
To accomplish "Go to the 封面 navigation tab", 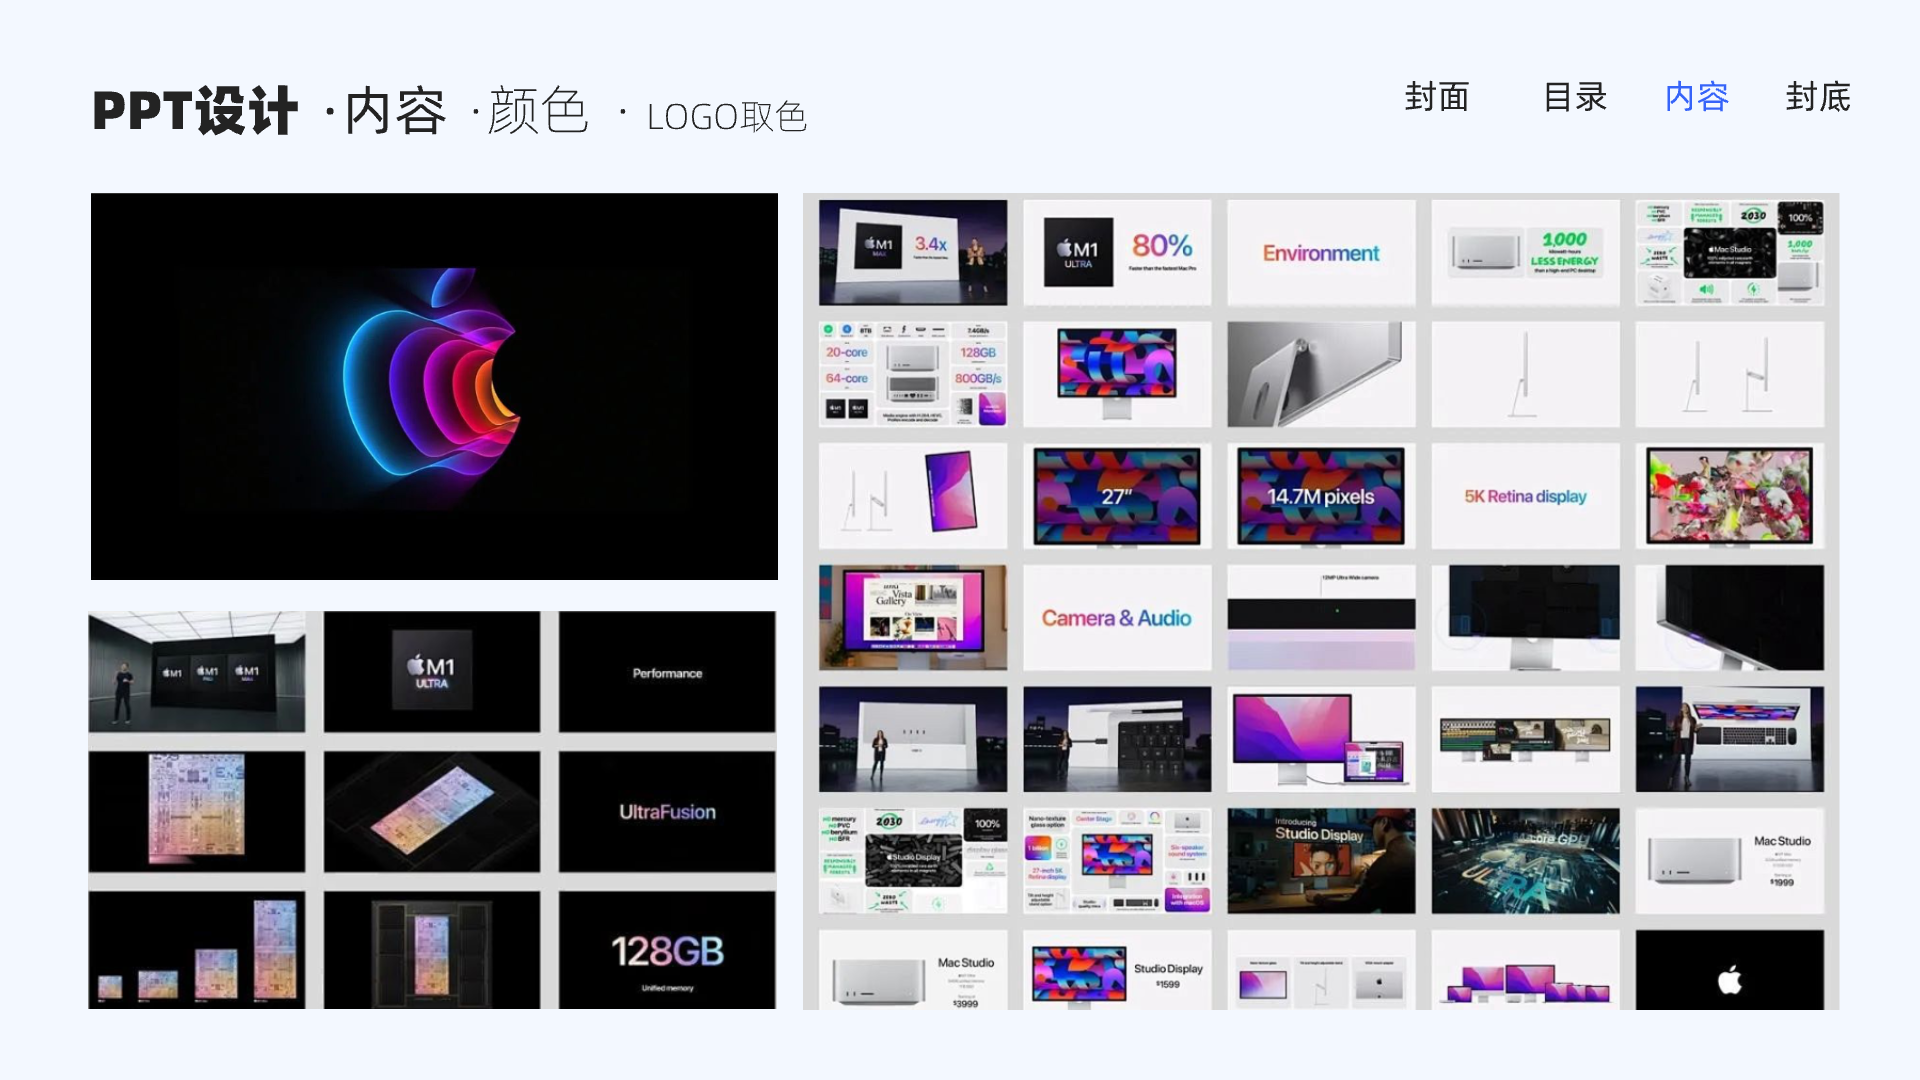I will [x=1437, y=97].
